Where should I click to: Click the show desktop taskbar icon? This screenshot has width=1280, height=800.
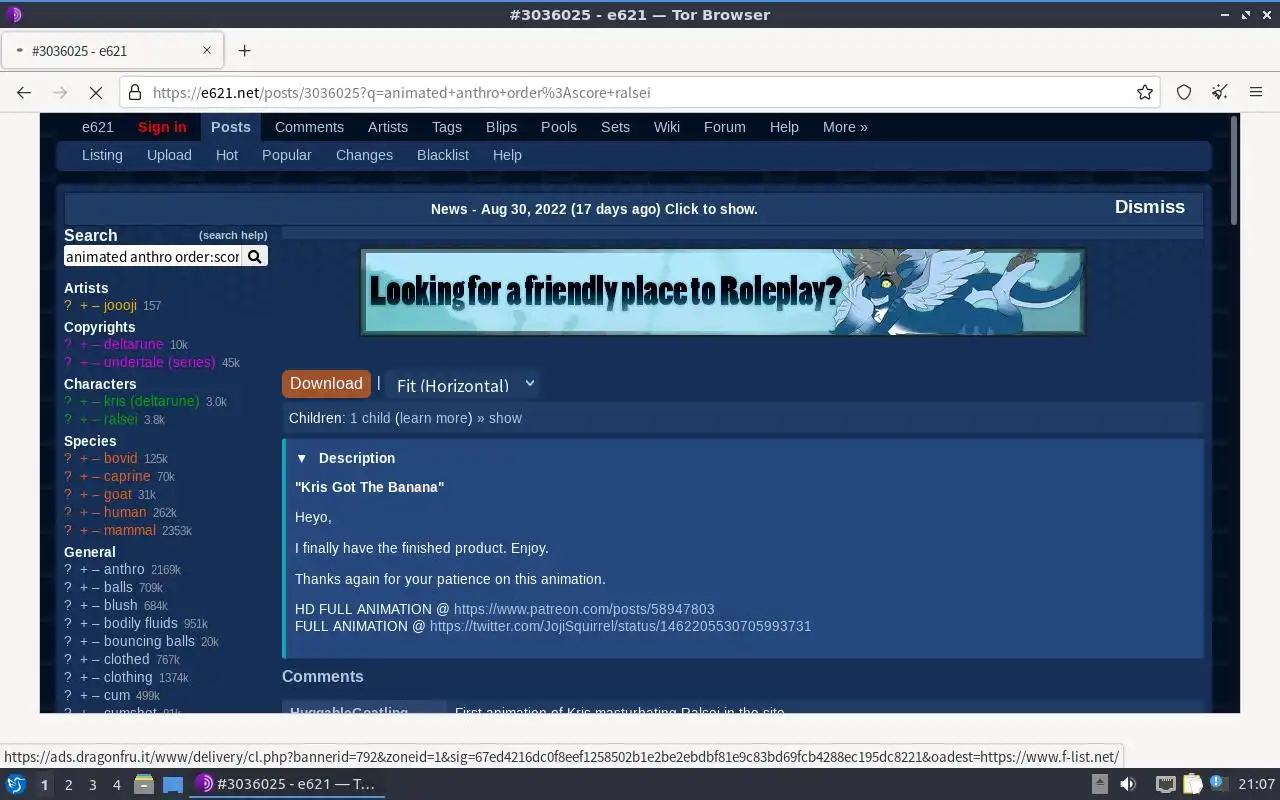tap(173, 784)
